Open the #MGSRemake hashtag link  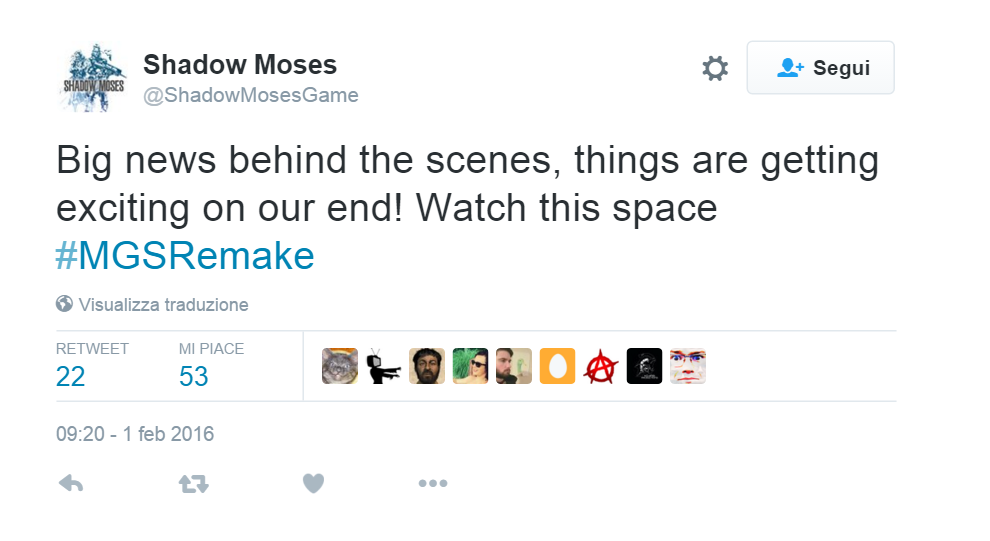click(x=185, y=256)
